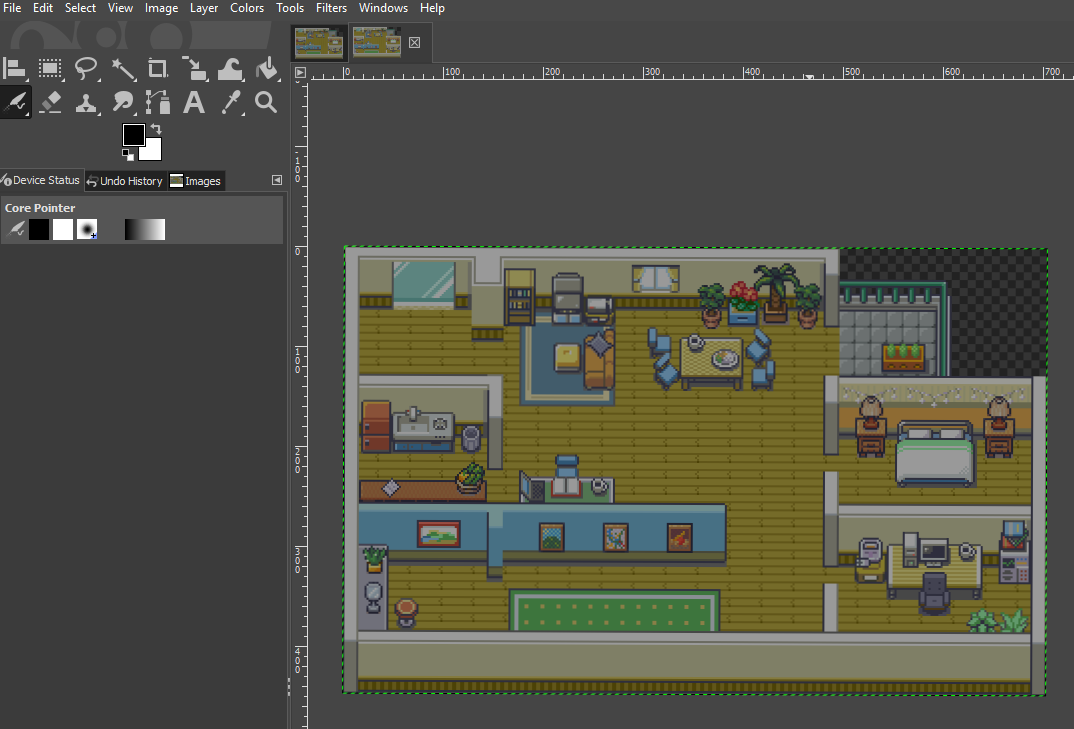1074x729 pixels.
Task: Select the Fuzzy Select magic wand tool
Action: pos(123,69)
